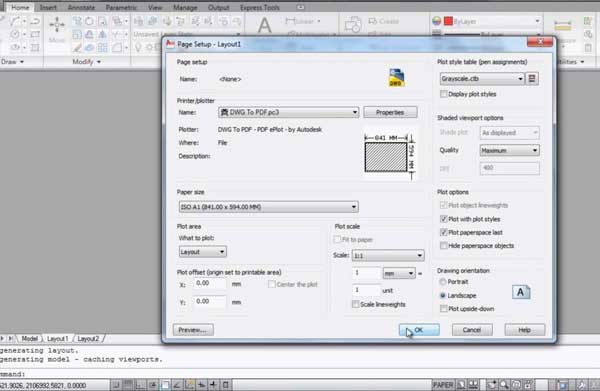Click the large Text 'A' annotation tool
The width and height of the screenshot is (600, 391).
(x=264, y=26)
